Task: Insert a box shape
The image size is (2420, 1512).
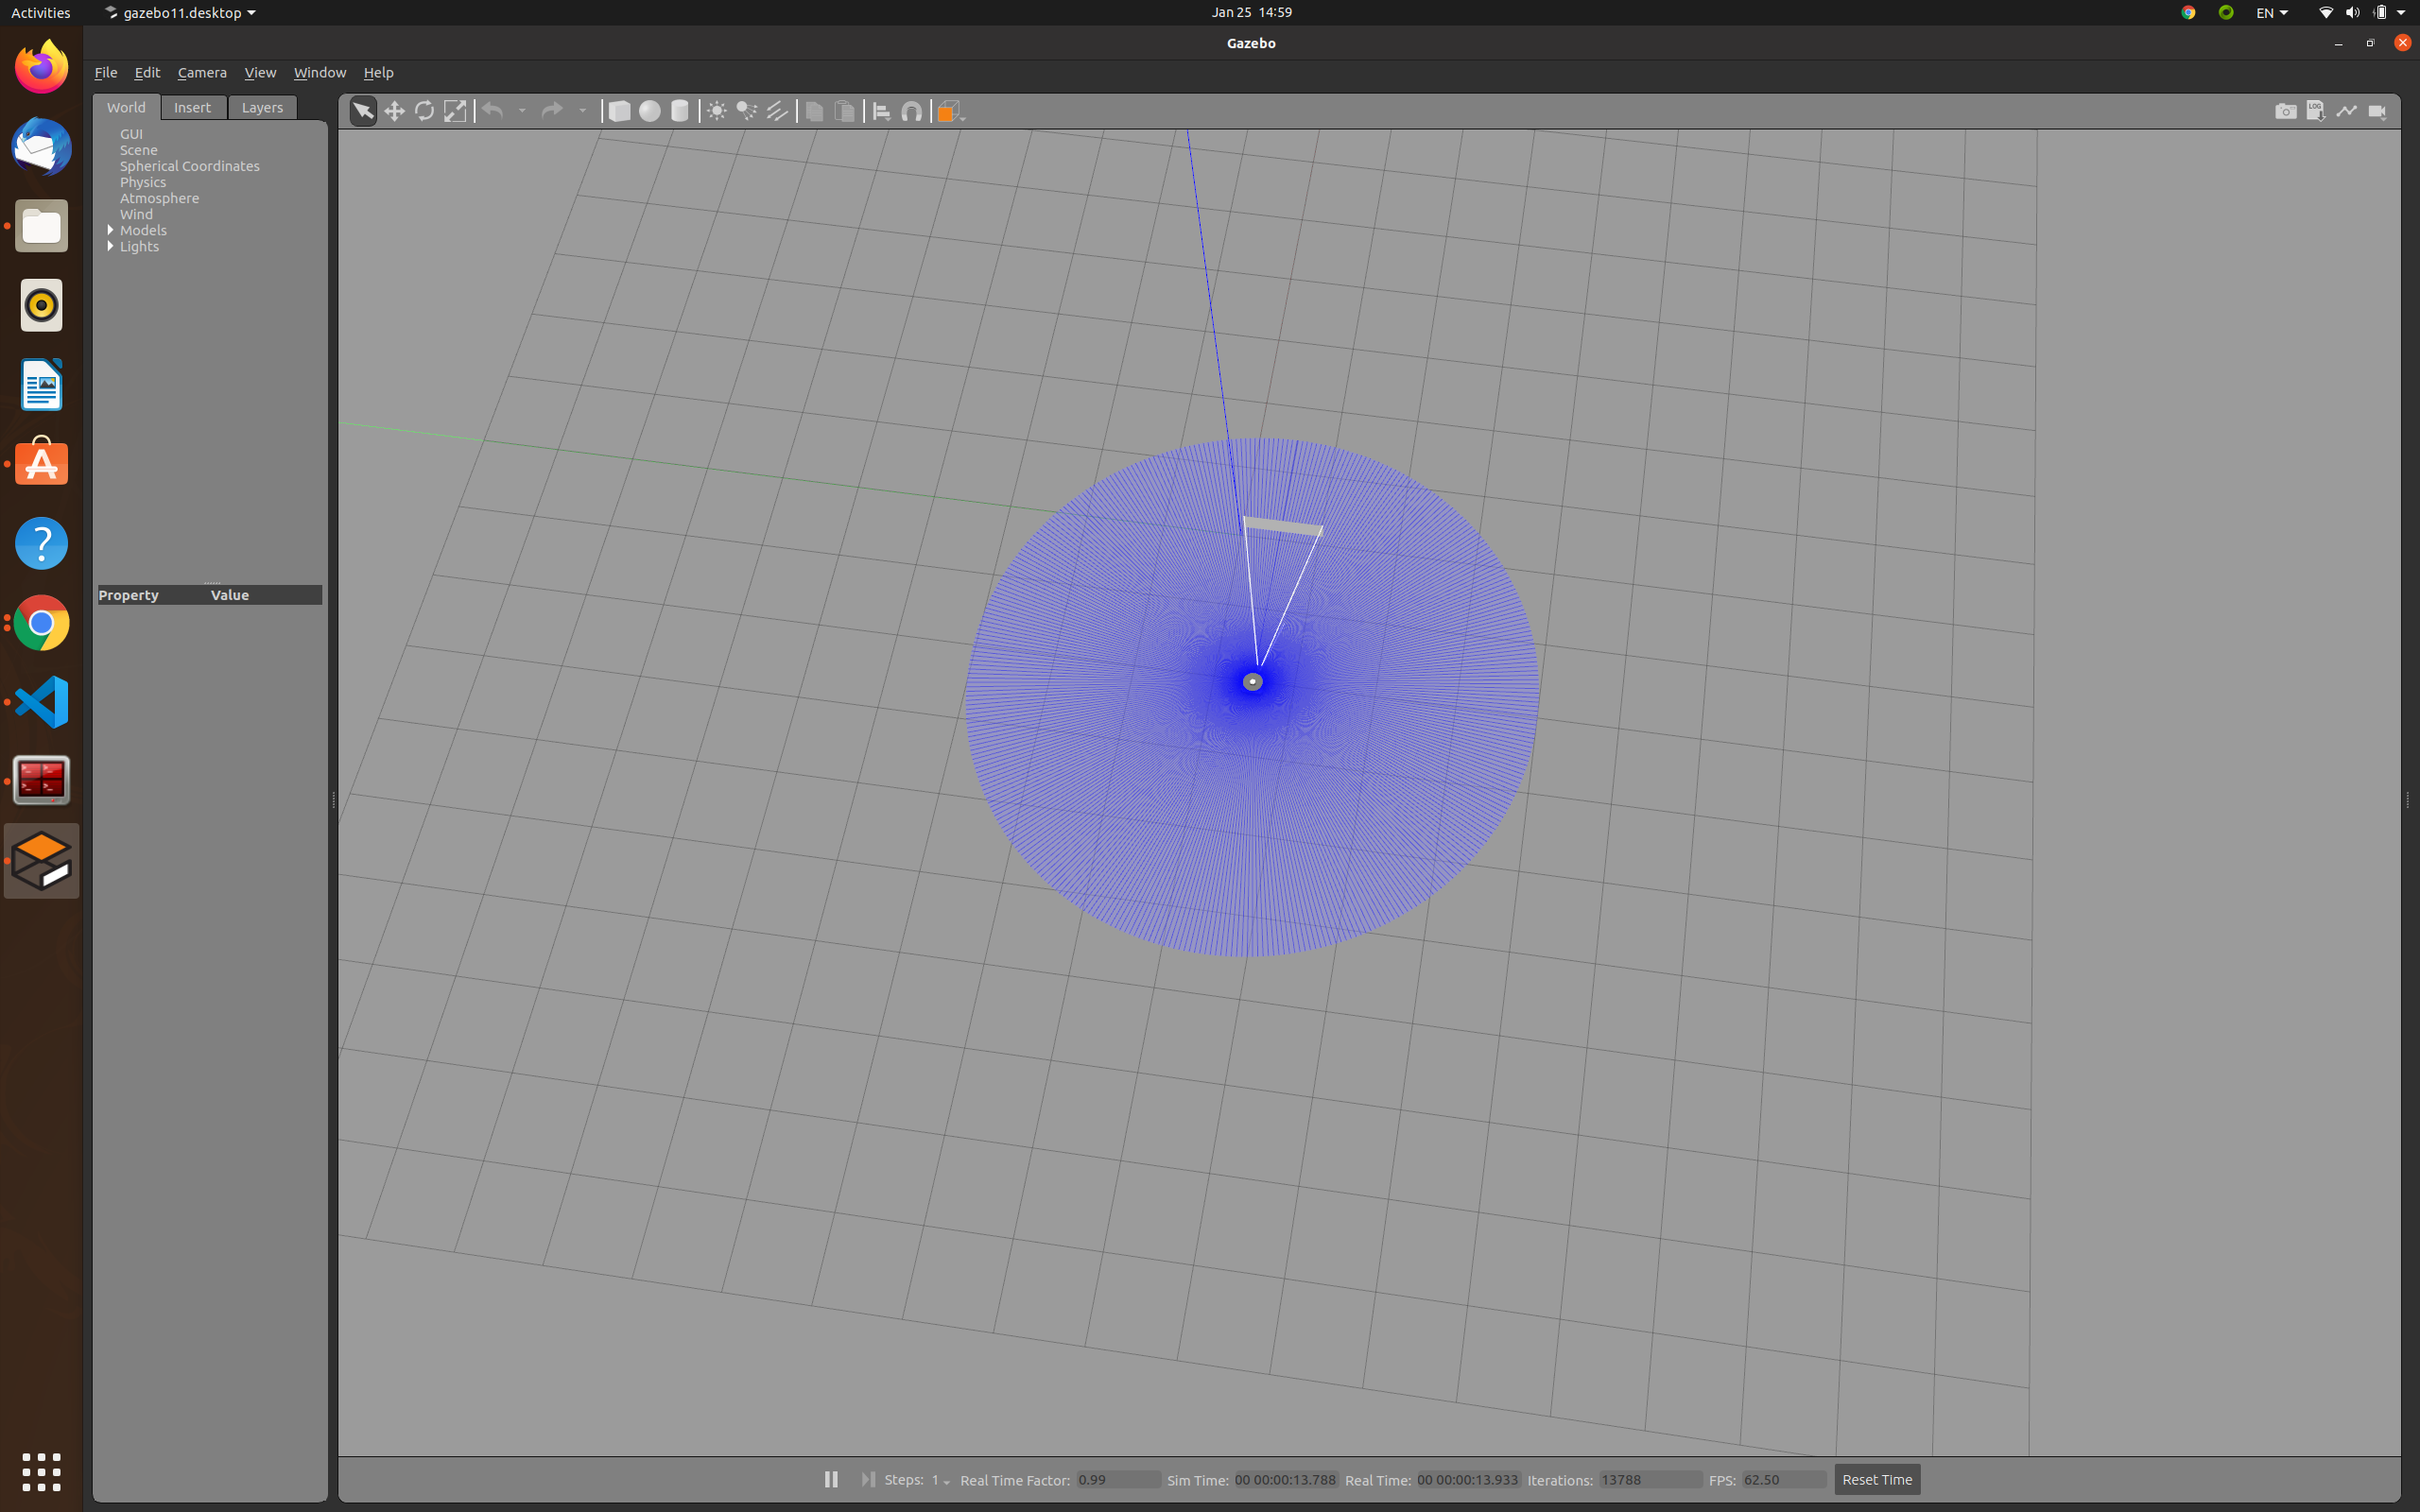Action: pos(619,111)
